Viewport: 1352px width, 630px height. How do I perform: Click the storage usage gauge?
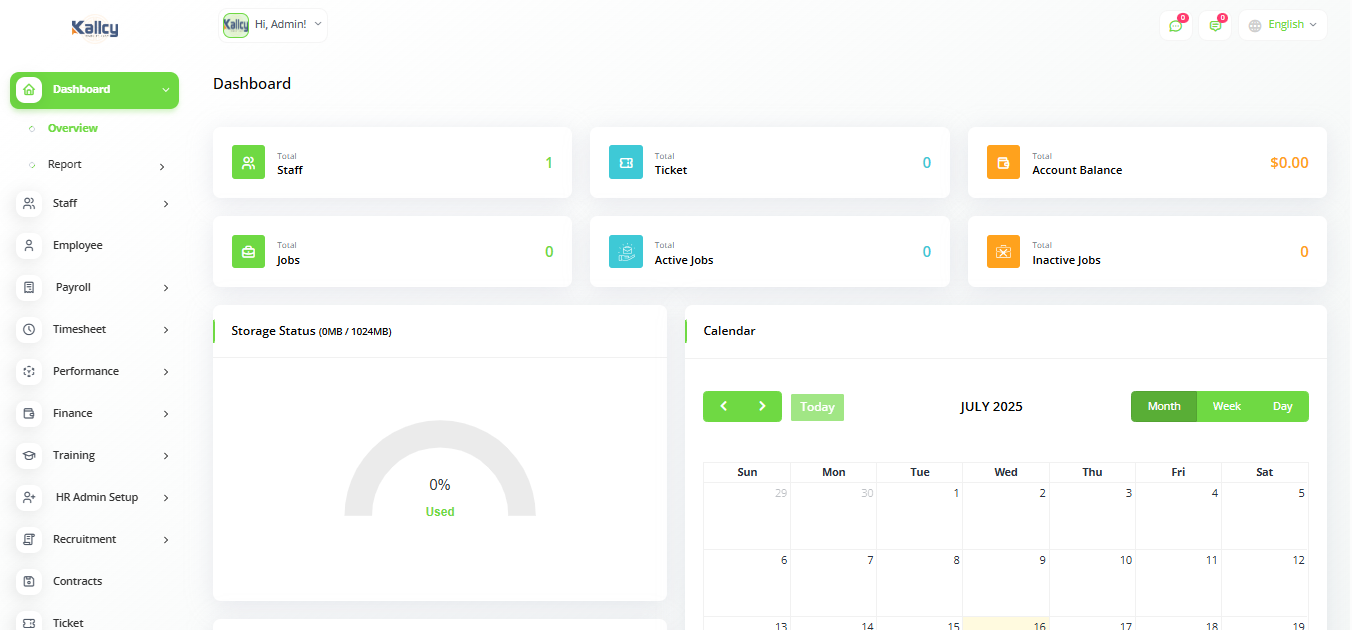pos(440,470)
